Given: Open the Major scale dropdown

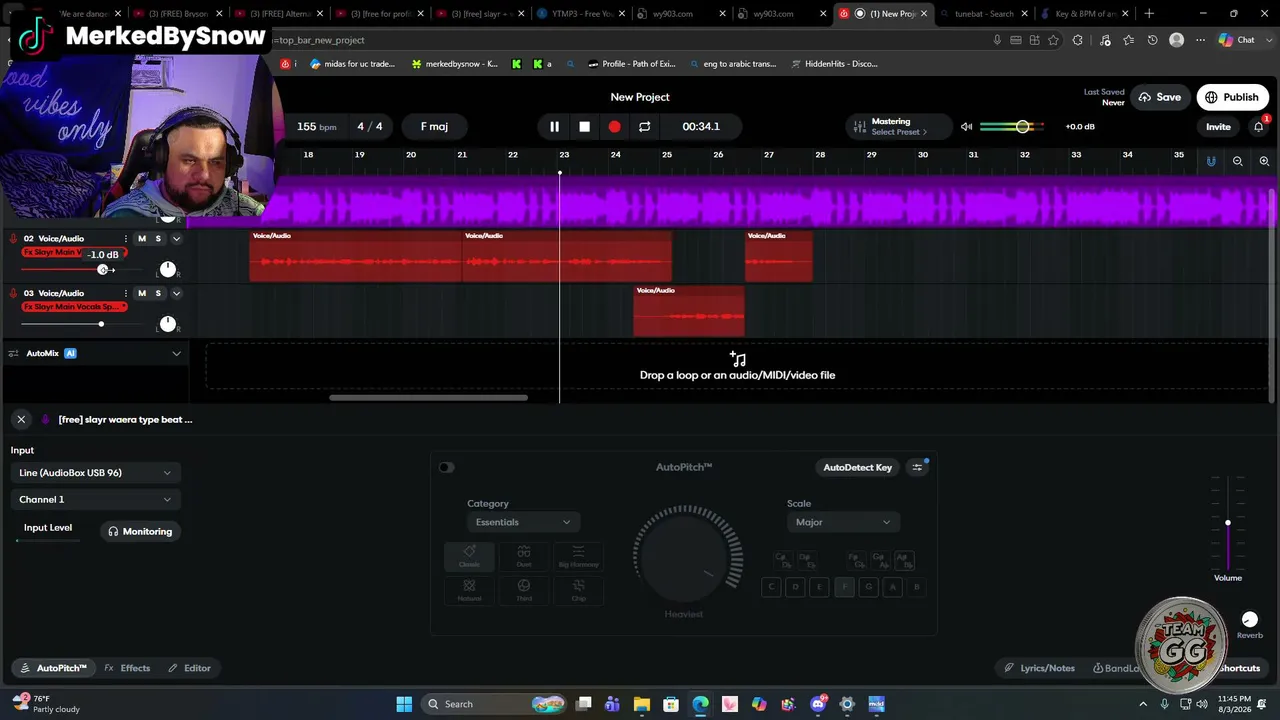Looking at the screenshot, I should point(842,522).
